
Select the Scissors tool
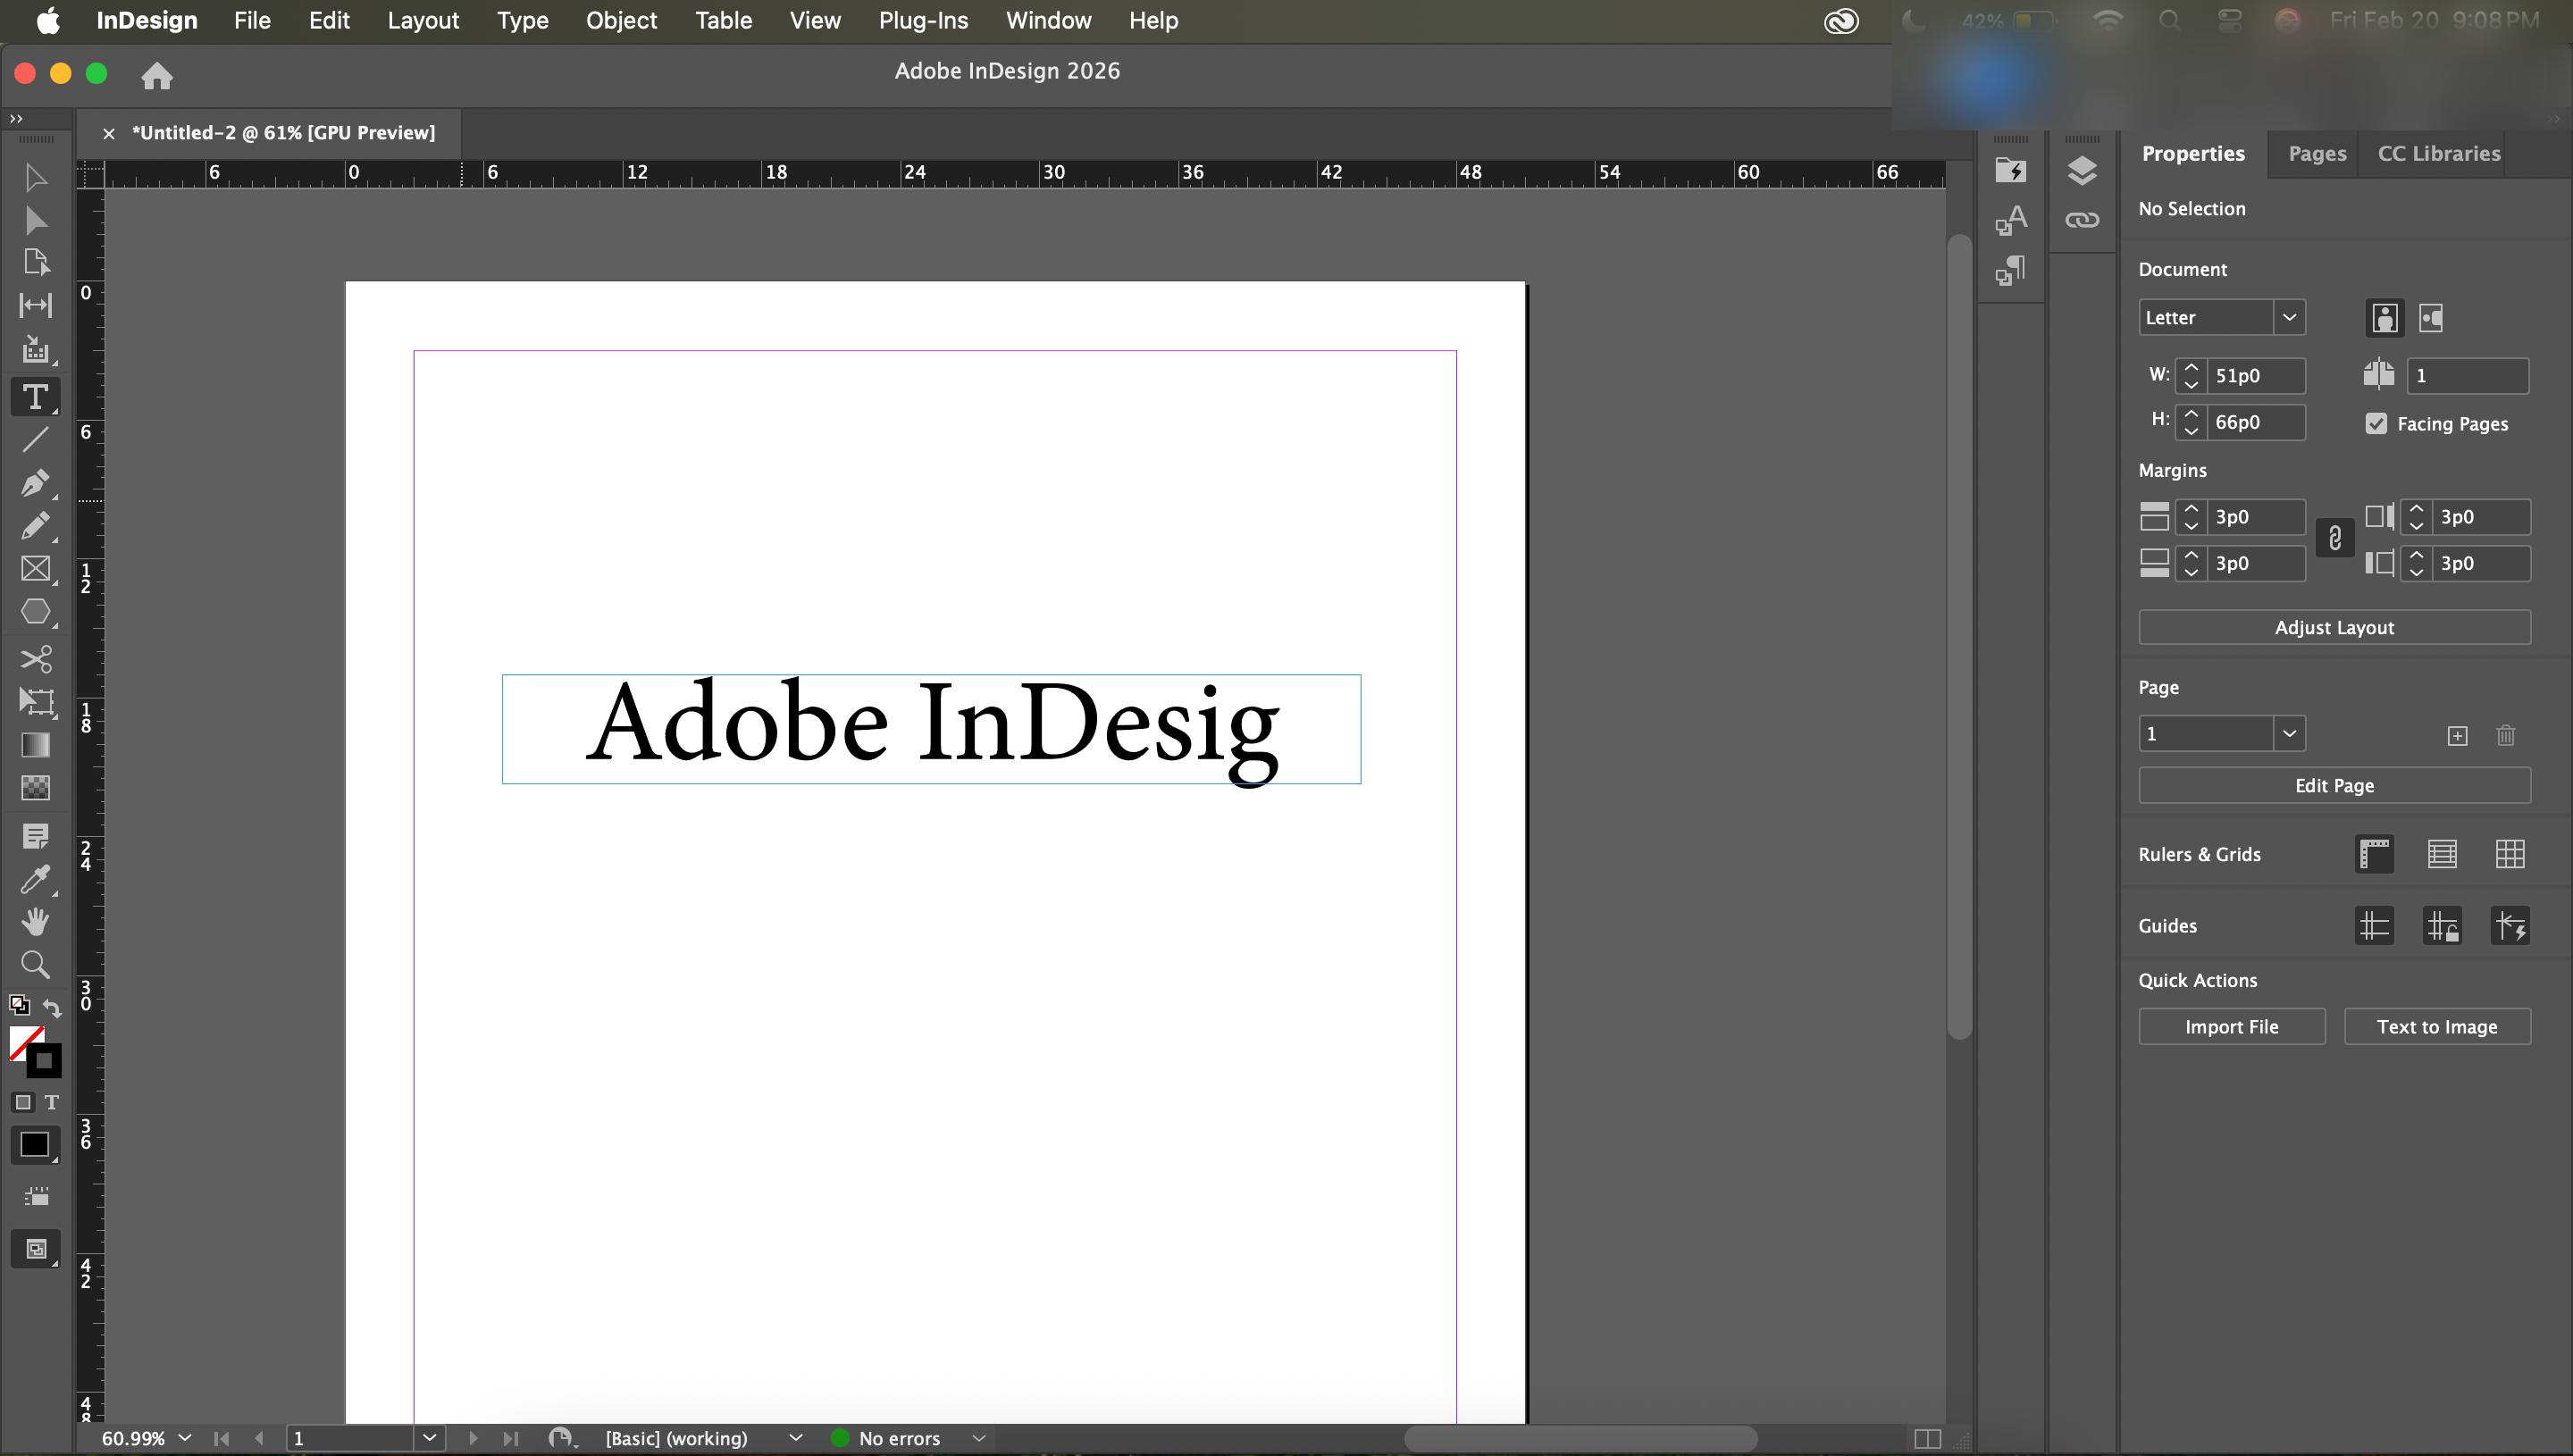(35, 658)
